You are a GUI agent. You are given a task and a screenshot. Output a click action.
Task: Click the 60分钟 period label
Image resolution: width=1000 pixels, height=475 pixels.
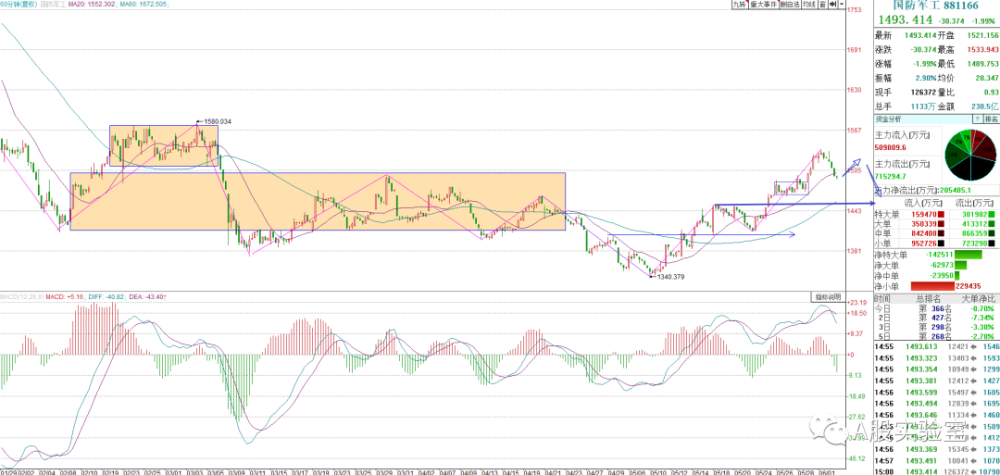pyautogui.click(x=18, y=4)
